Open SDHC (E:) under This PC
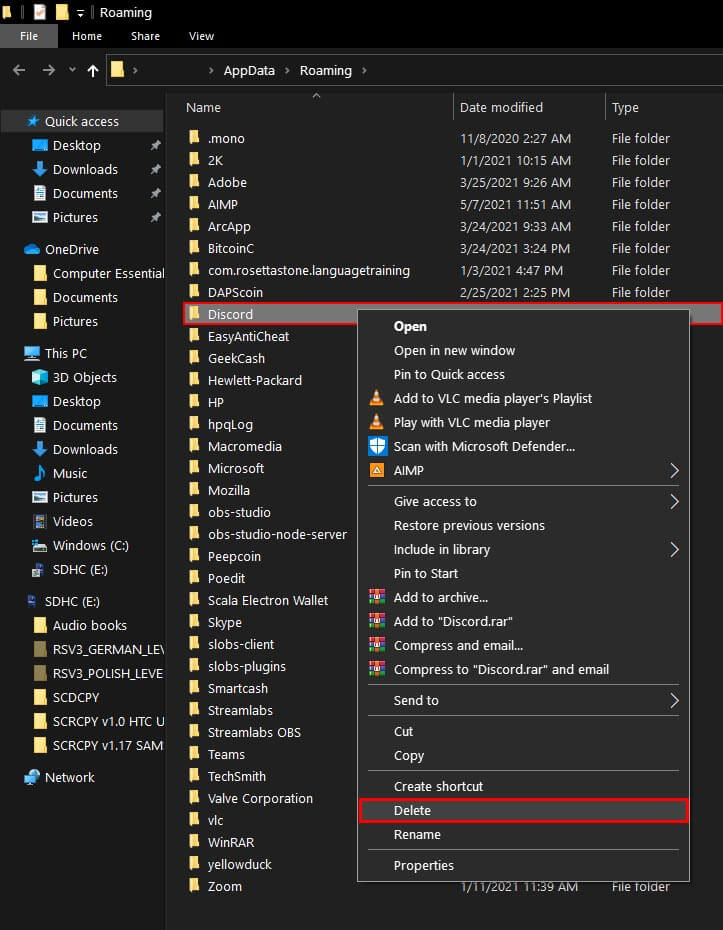The height and width of the screenshot is (930, 723). pos(80,569)
